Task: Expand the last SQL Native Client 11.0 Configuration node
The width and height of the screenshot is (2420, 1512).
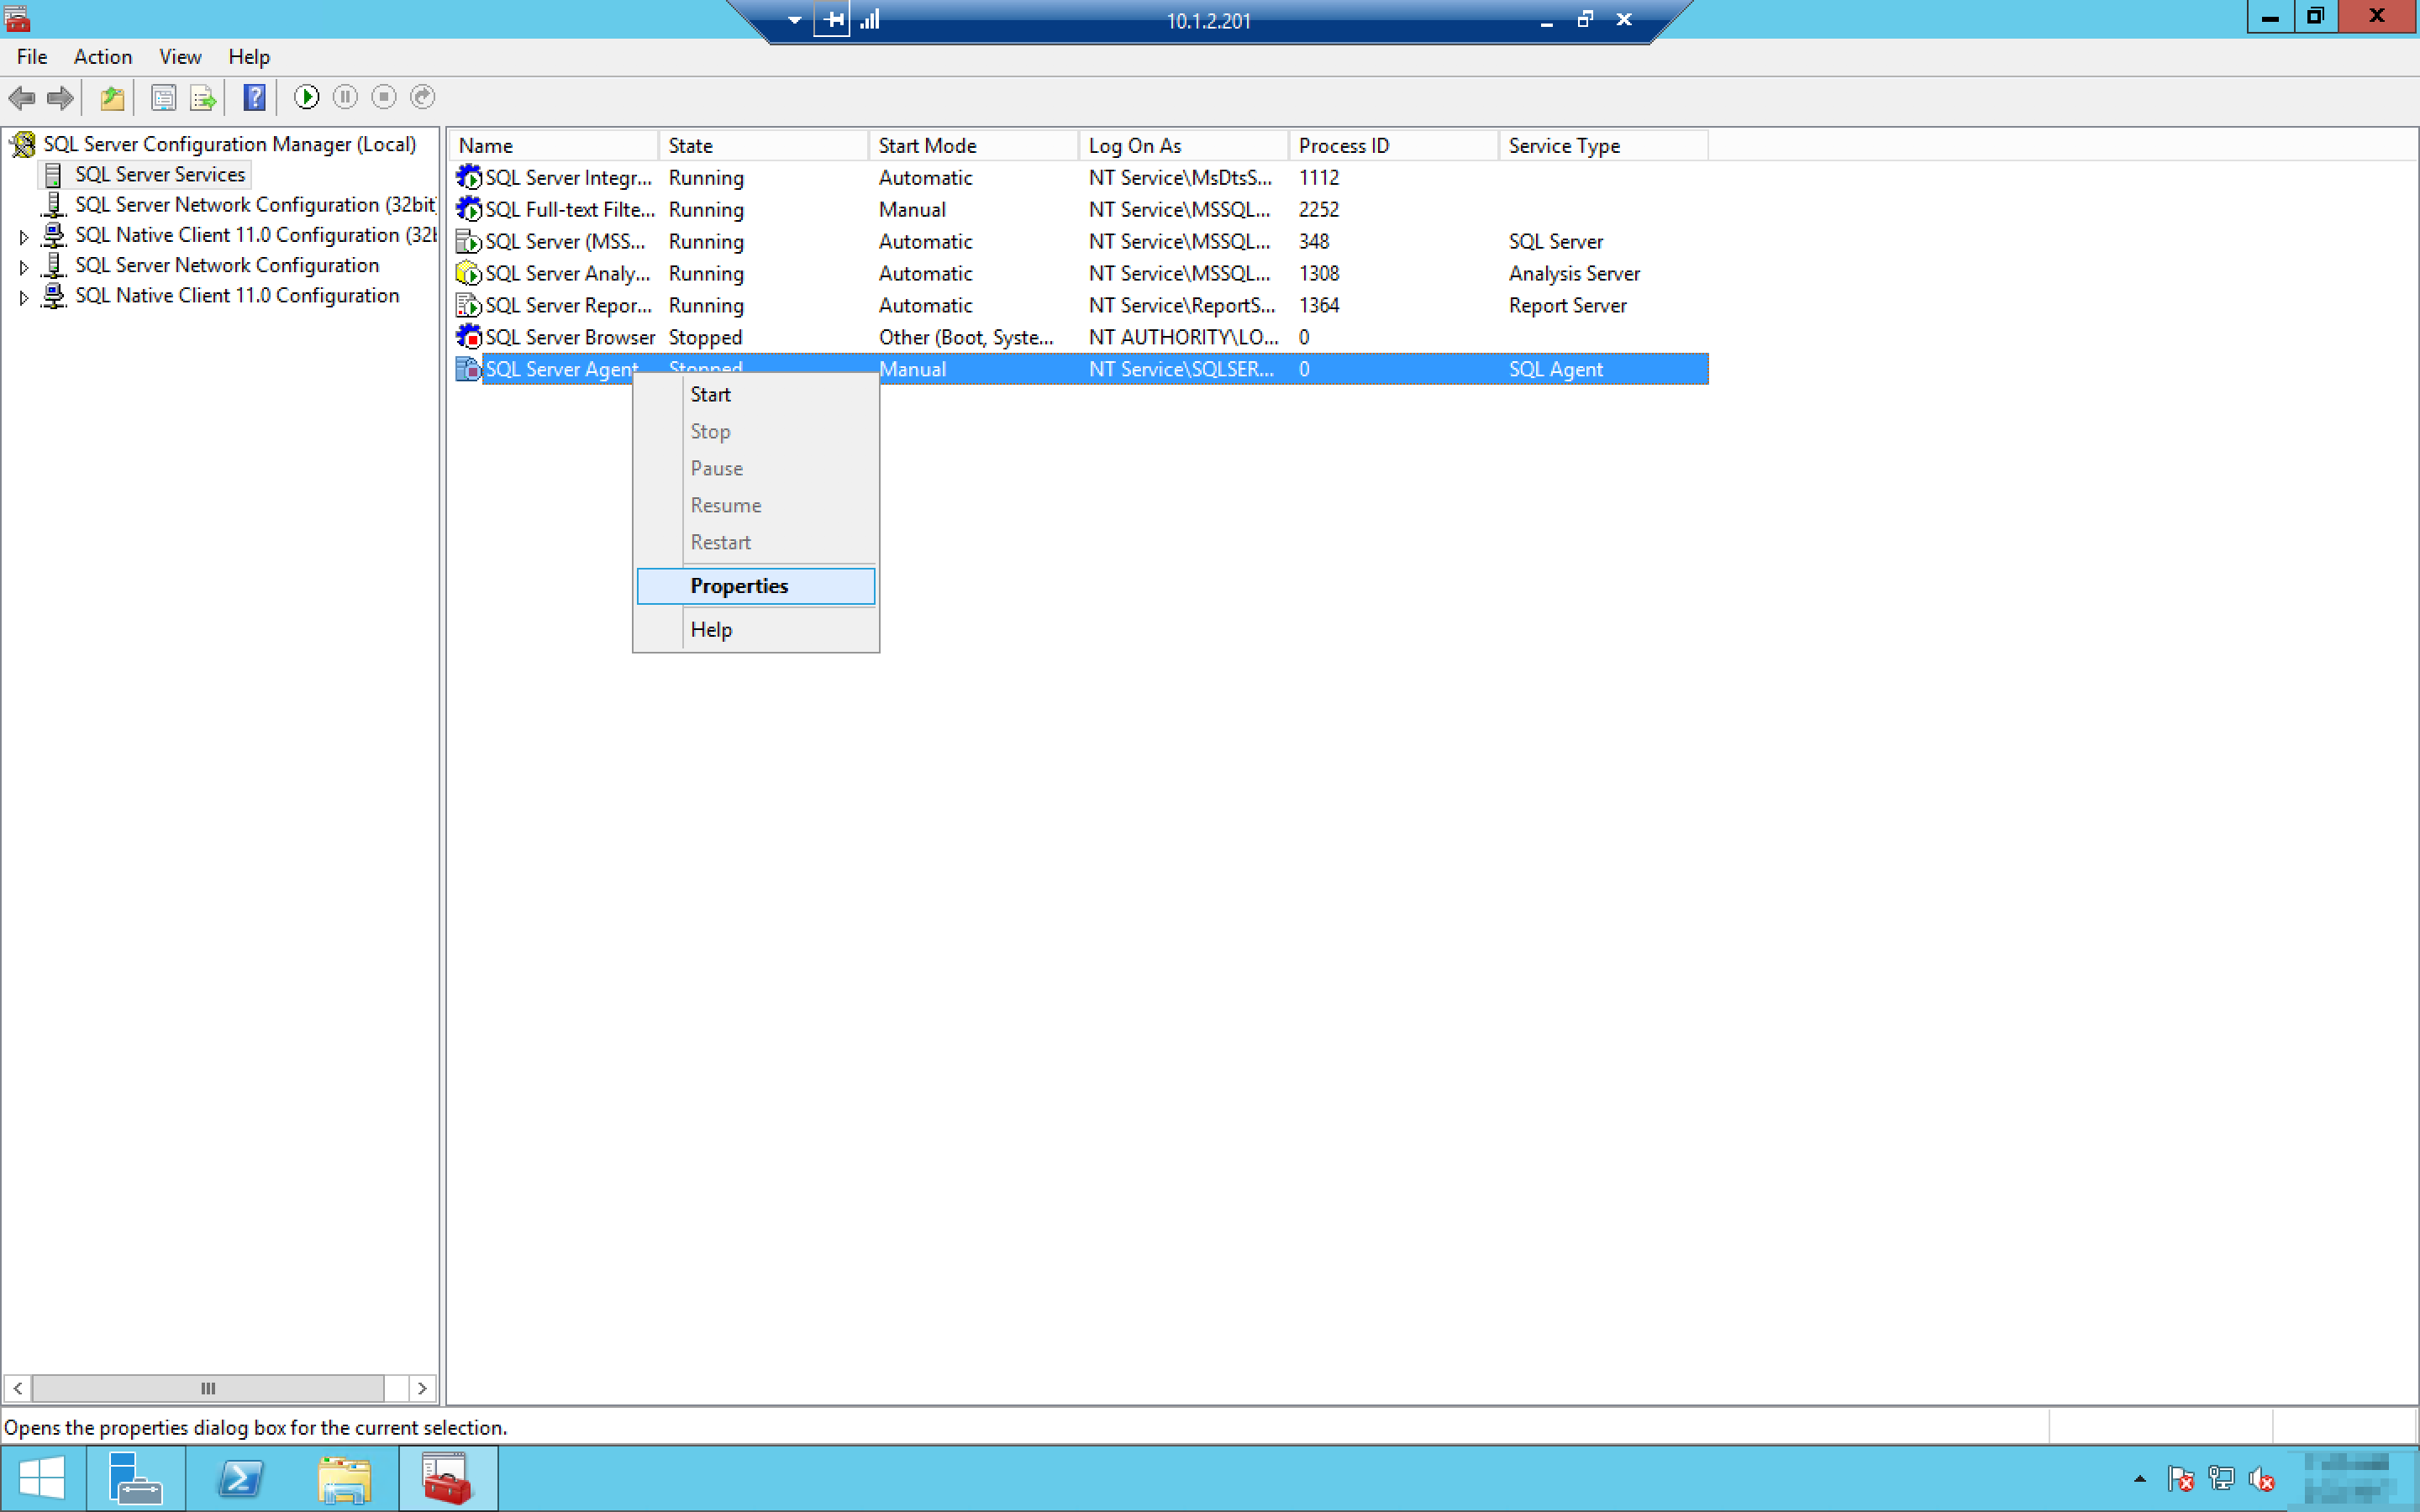Action: click(x=24, y=297)
